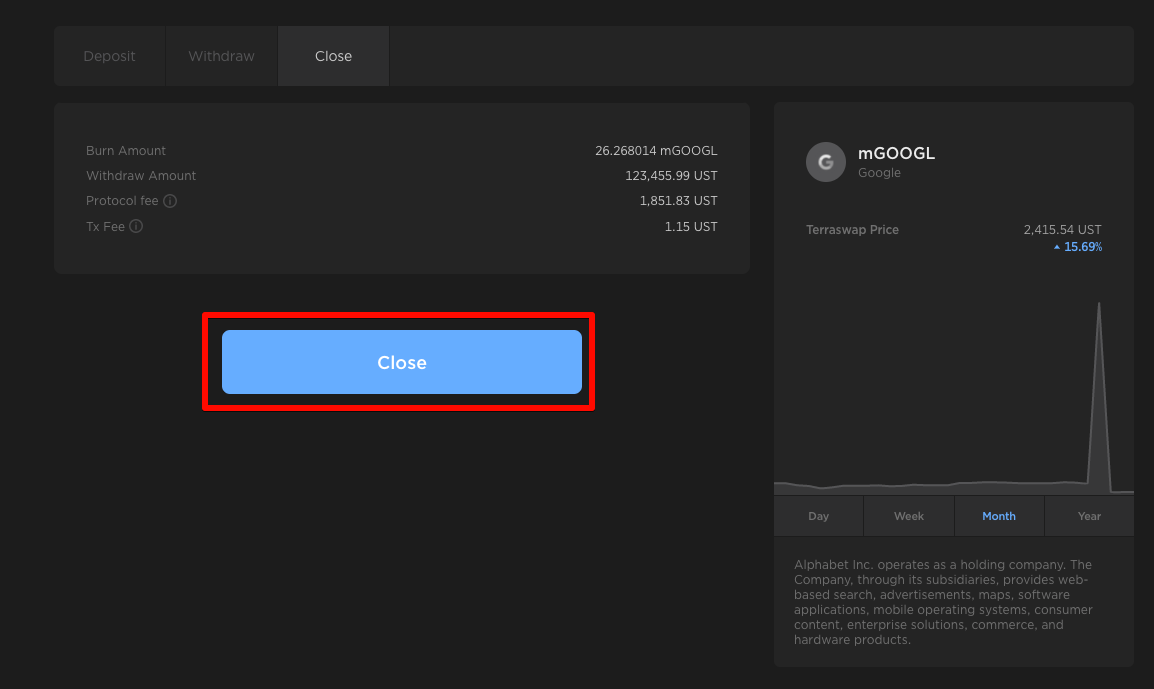1154x689 pixels.
Task: Select the Close tab at the top
Action: tap(333, 56)
